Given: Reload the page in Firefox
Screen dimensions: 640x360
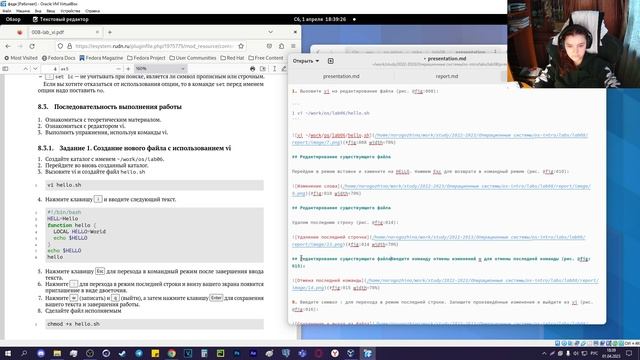Looking at the screenshot, I should coord(32,46).
